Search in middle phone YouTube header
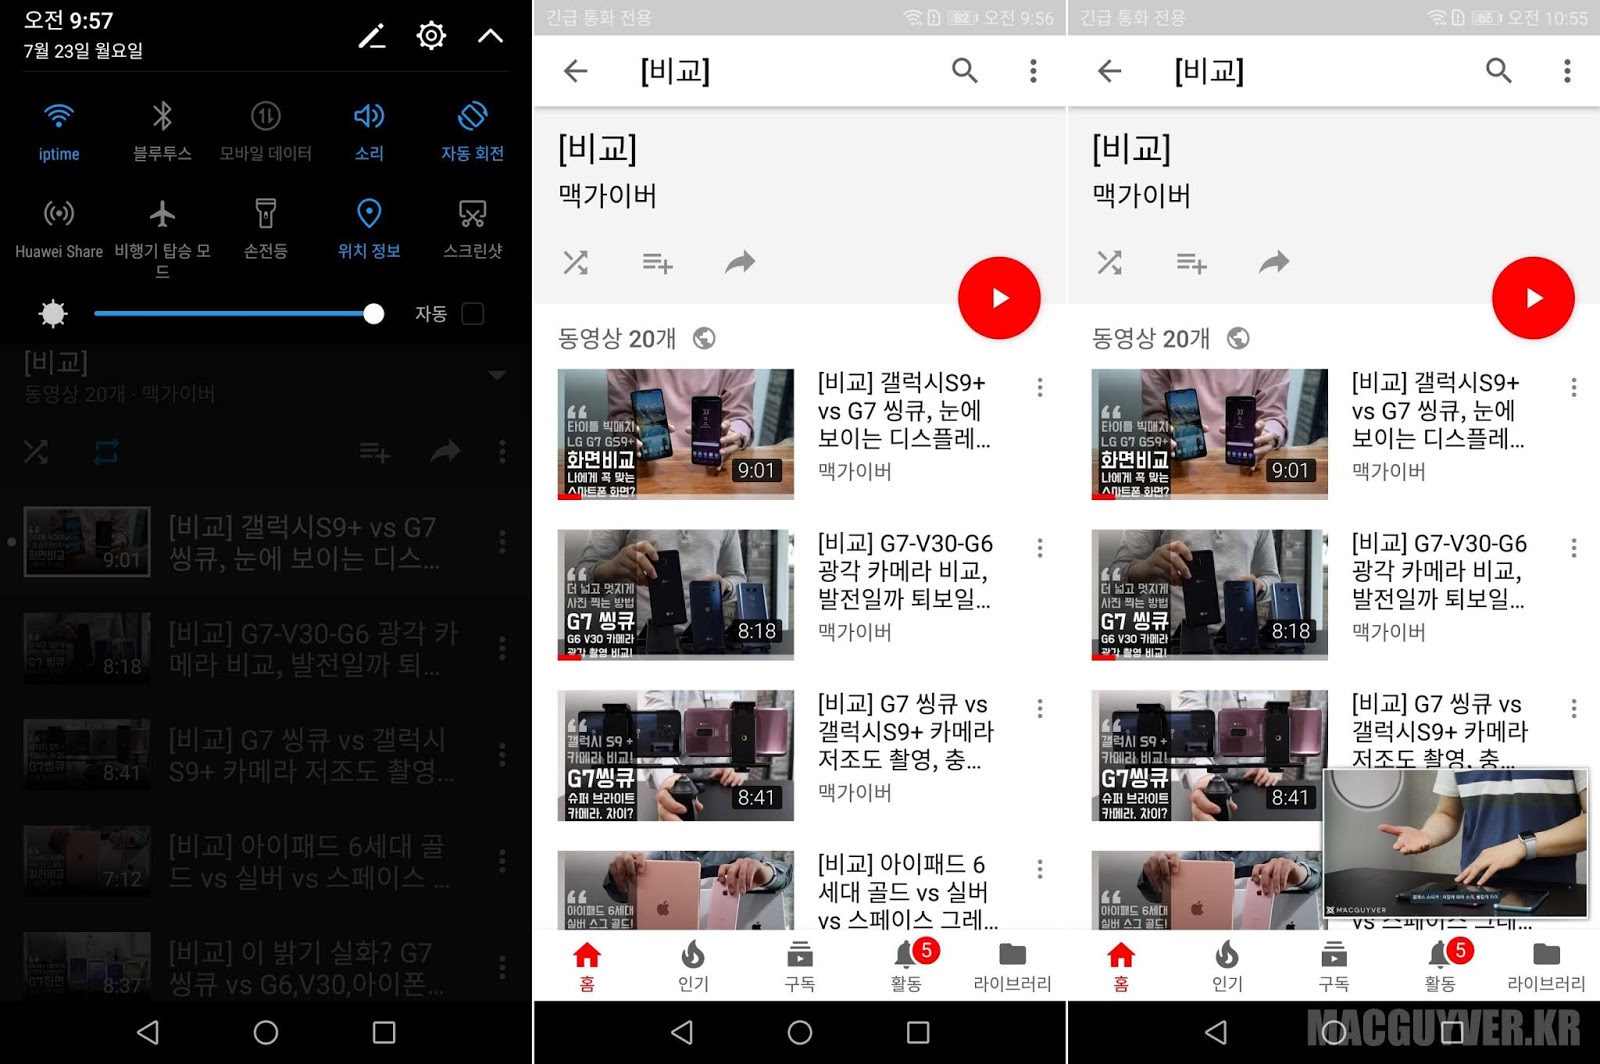This screenshot has width=1600, height=1064. (x=964, y=70)
